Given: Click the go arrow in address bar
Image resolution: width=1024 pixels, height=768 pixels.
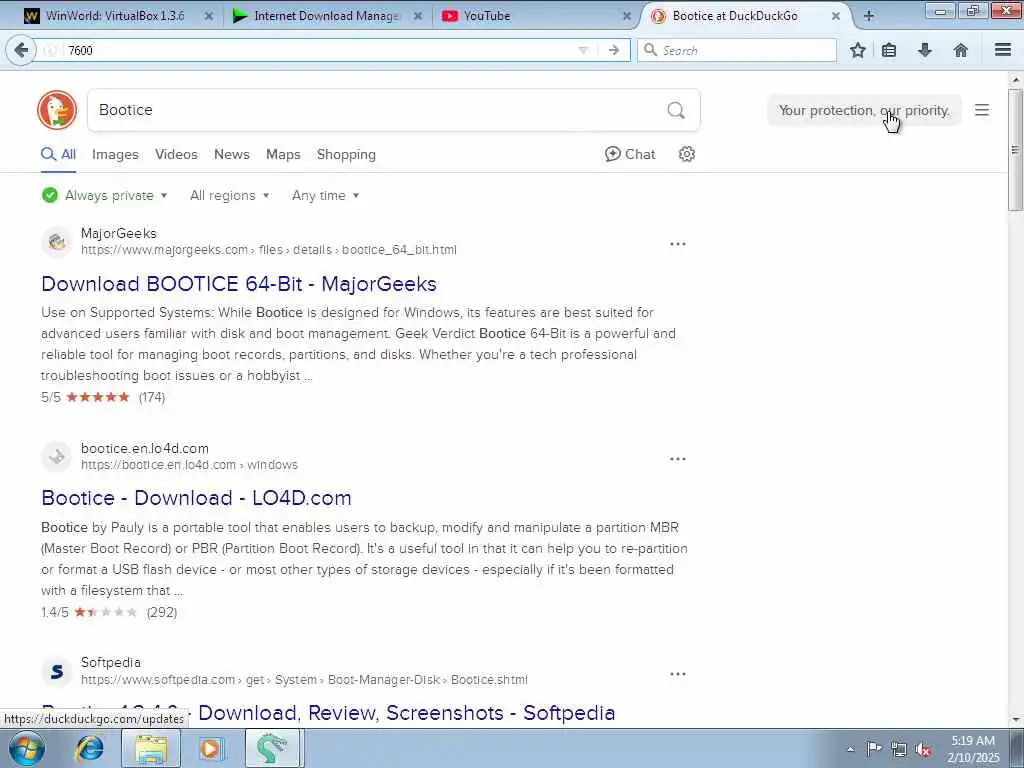Looking at the screenshot, I should pyautogui.click(x=614, y=50).
